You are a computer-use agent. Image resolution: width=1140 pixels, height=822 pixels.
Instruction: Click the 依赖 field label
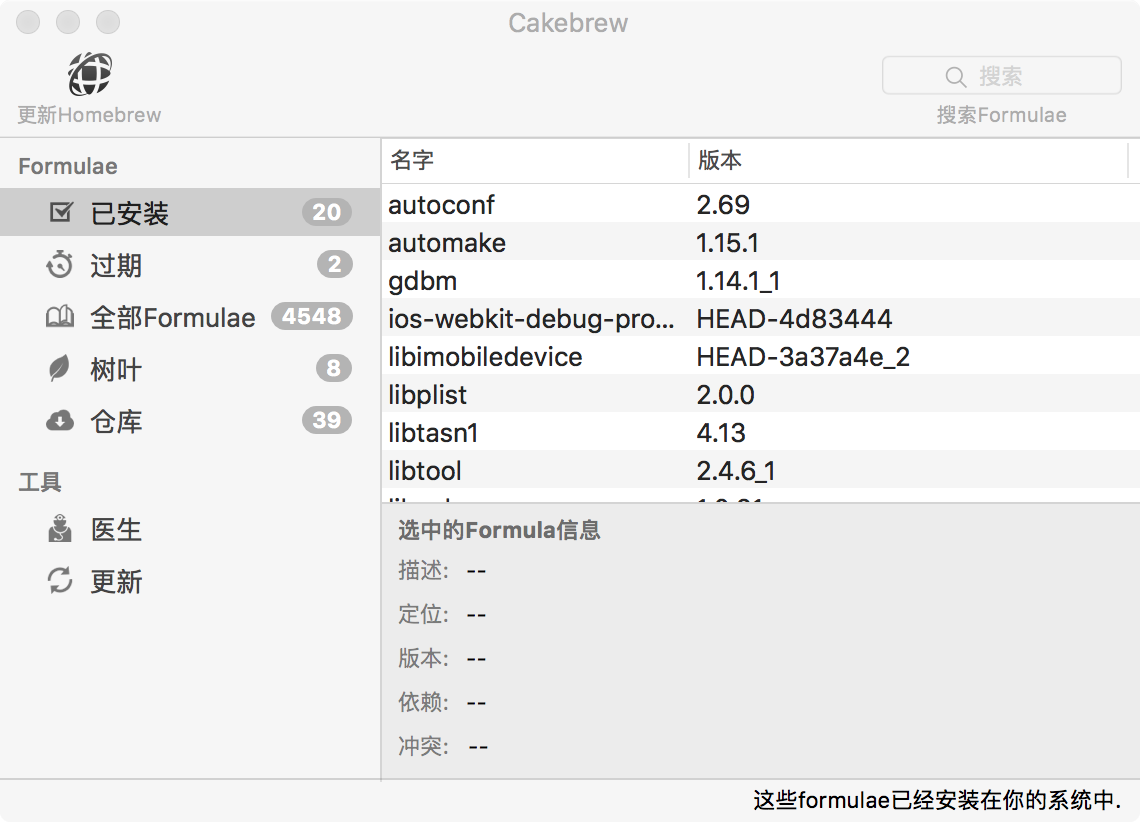click(x=423, y=702)
